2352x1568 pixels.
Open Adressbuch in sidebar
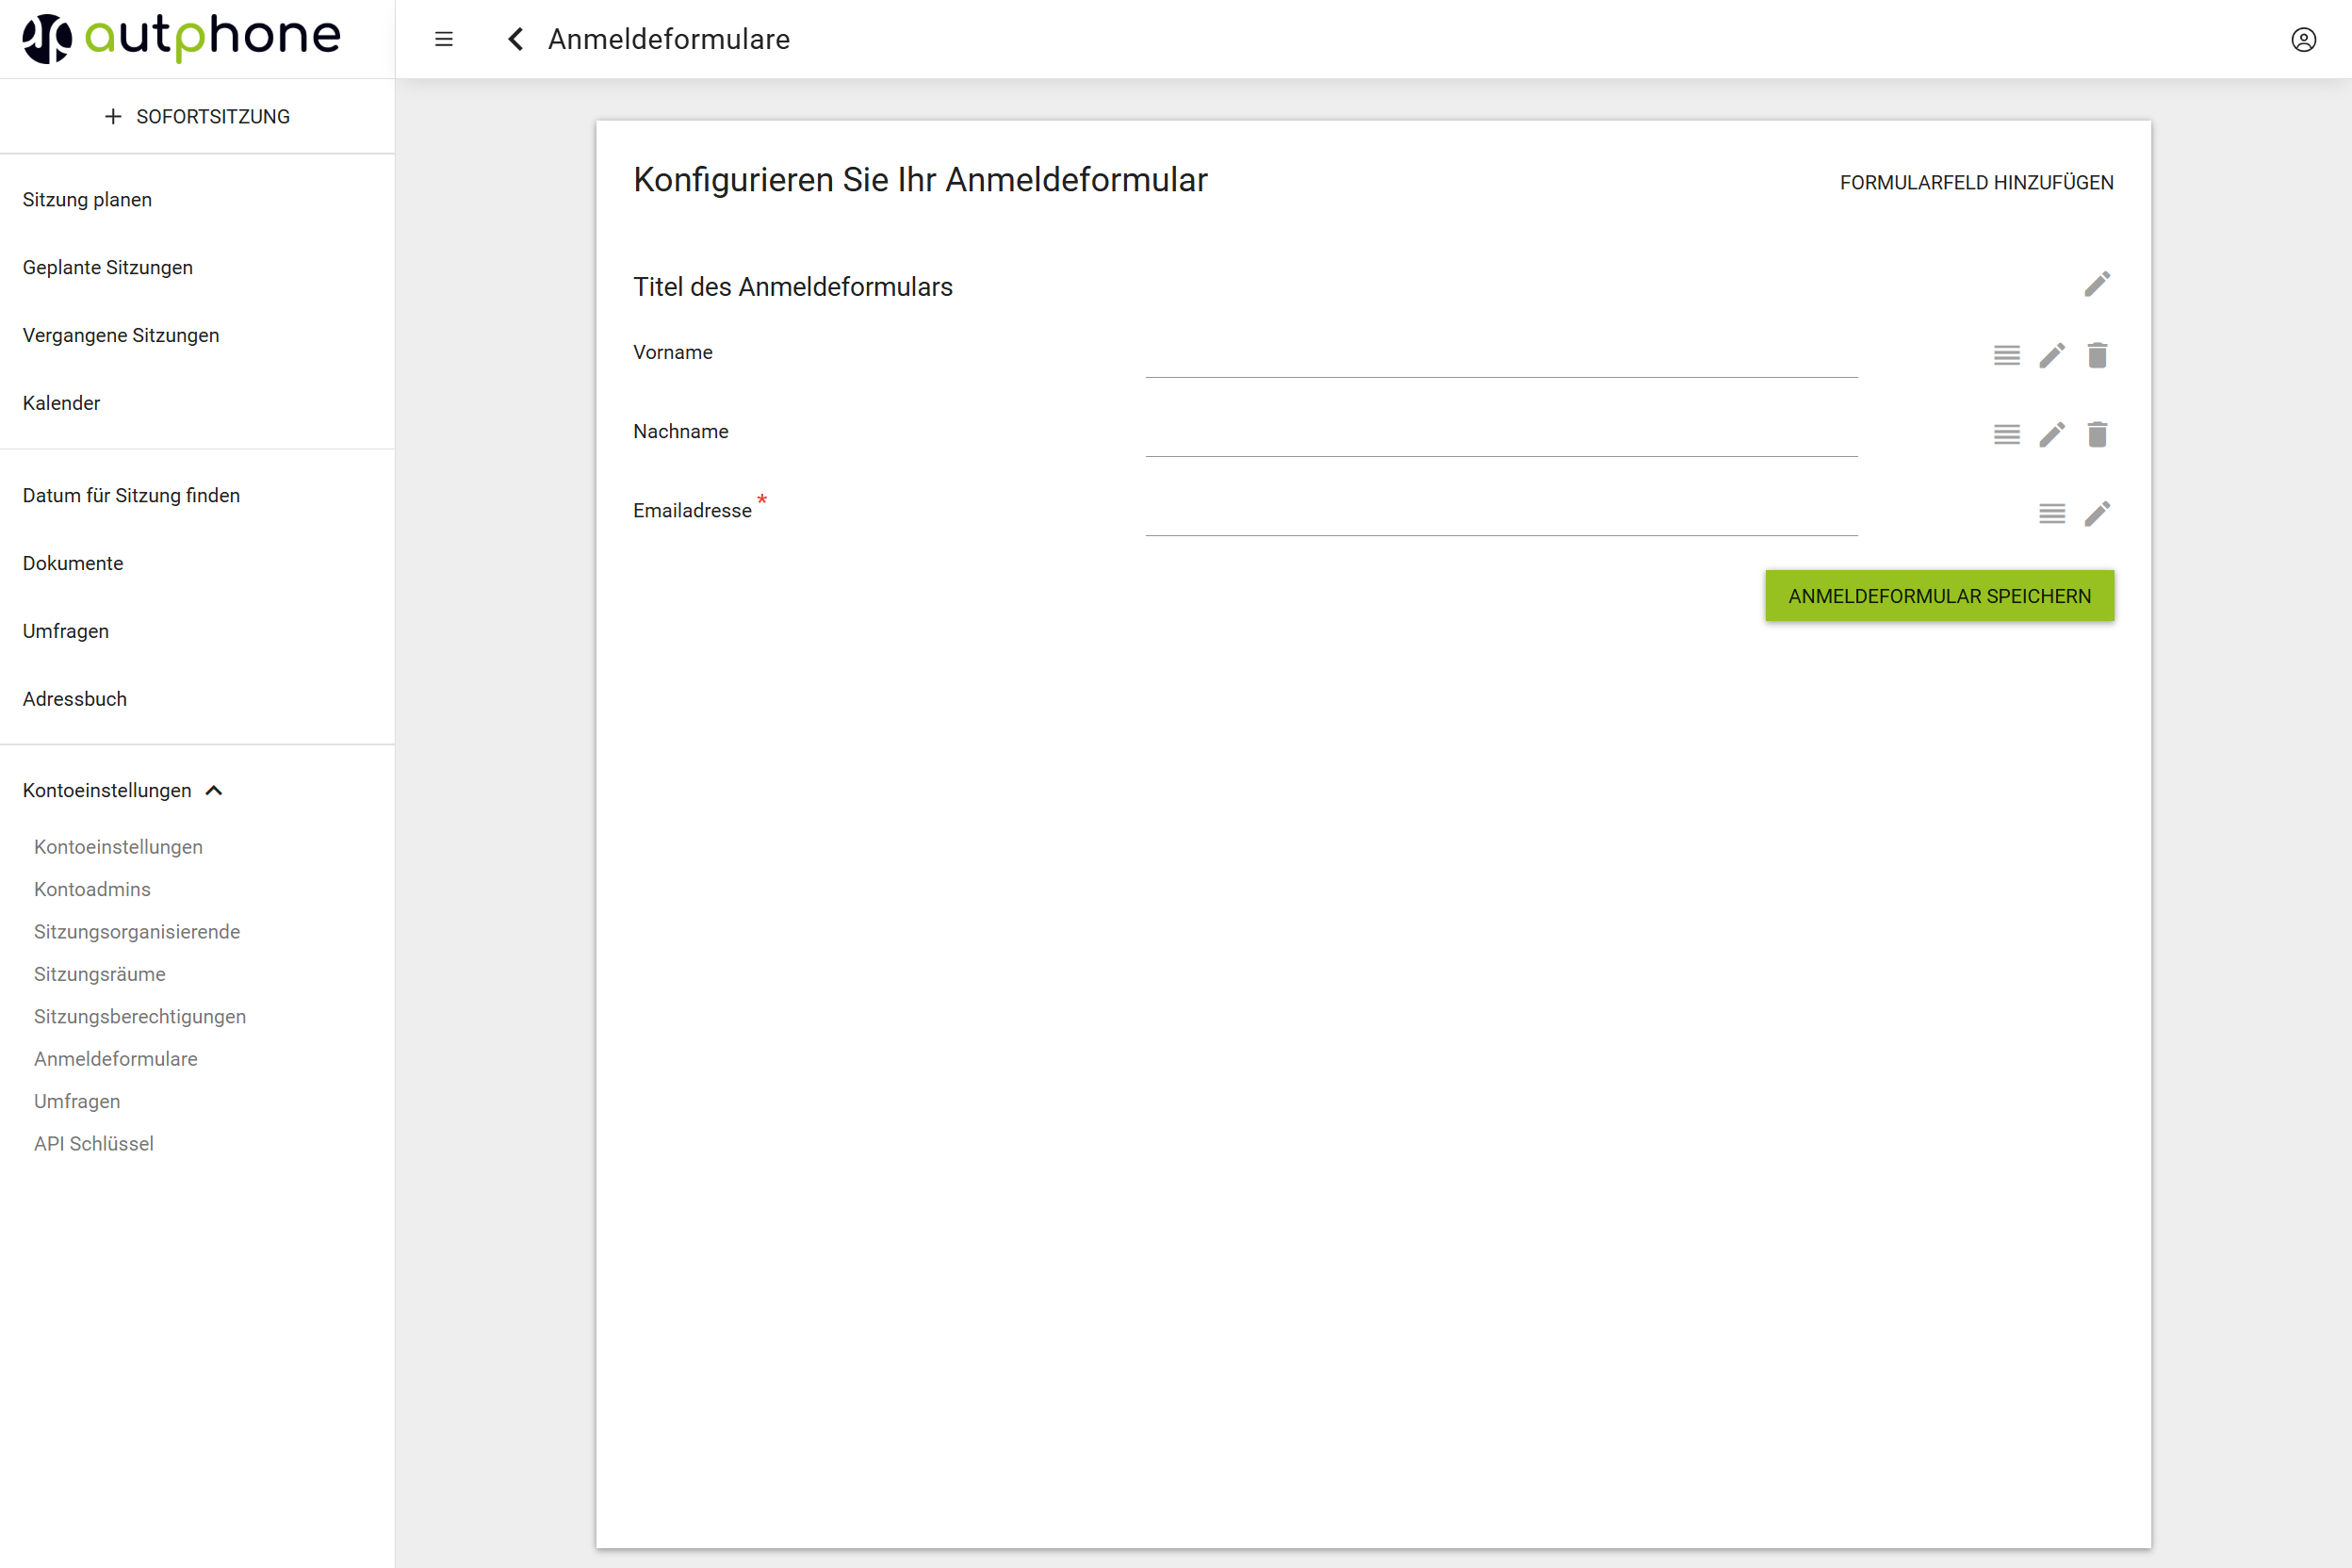(75, 698)
